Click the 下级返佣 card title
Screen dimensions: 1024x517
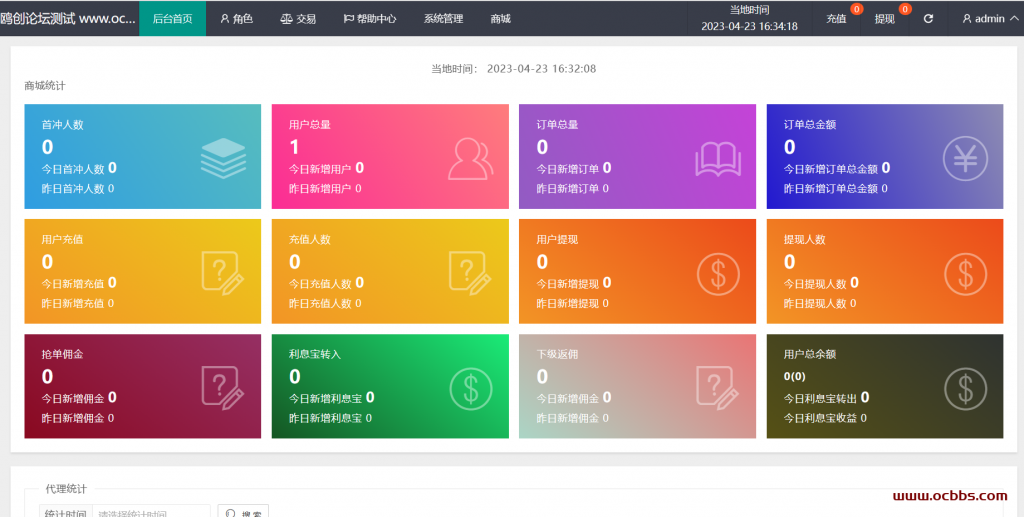pos(557,354)
